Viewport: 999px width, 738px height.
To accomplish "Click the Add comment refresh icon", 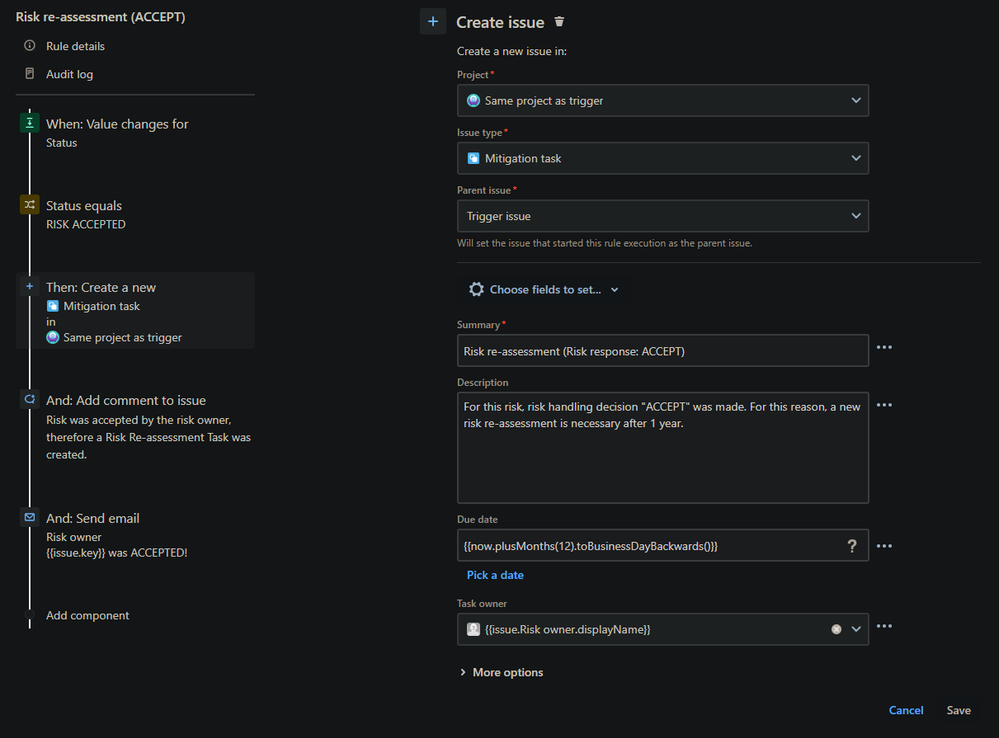I will (x=29, y=400).
